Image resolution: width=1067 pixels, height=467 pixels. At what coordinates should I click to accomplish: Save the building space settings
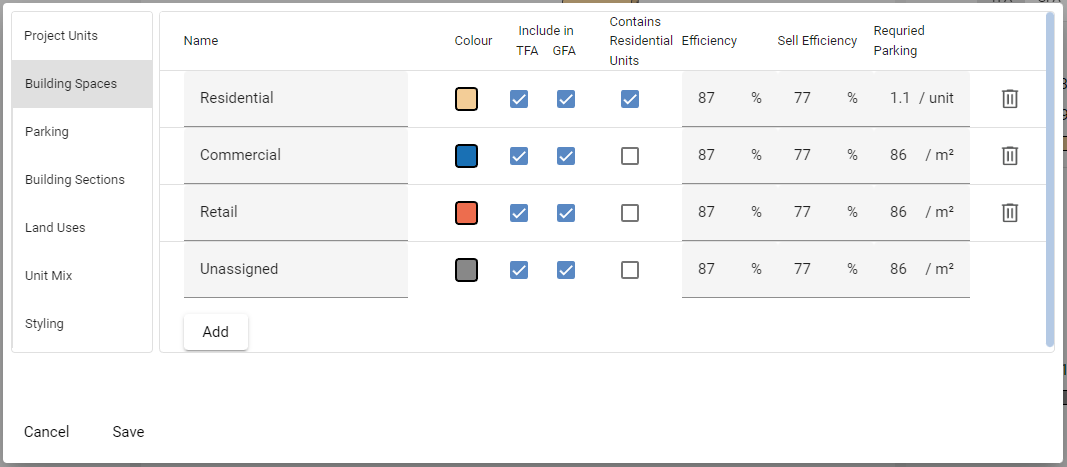tap(128, 432)
